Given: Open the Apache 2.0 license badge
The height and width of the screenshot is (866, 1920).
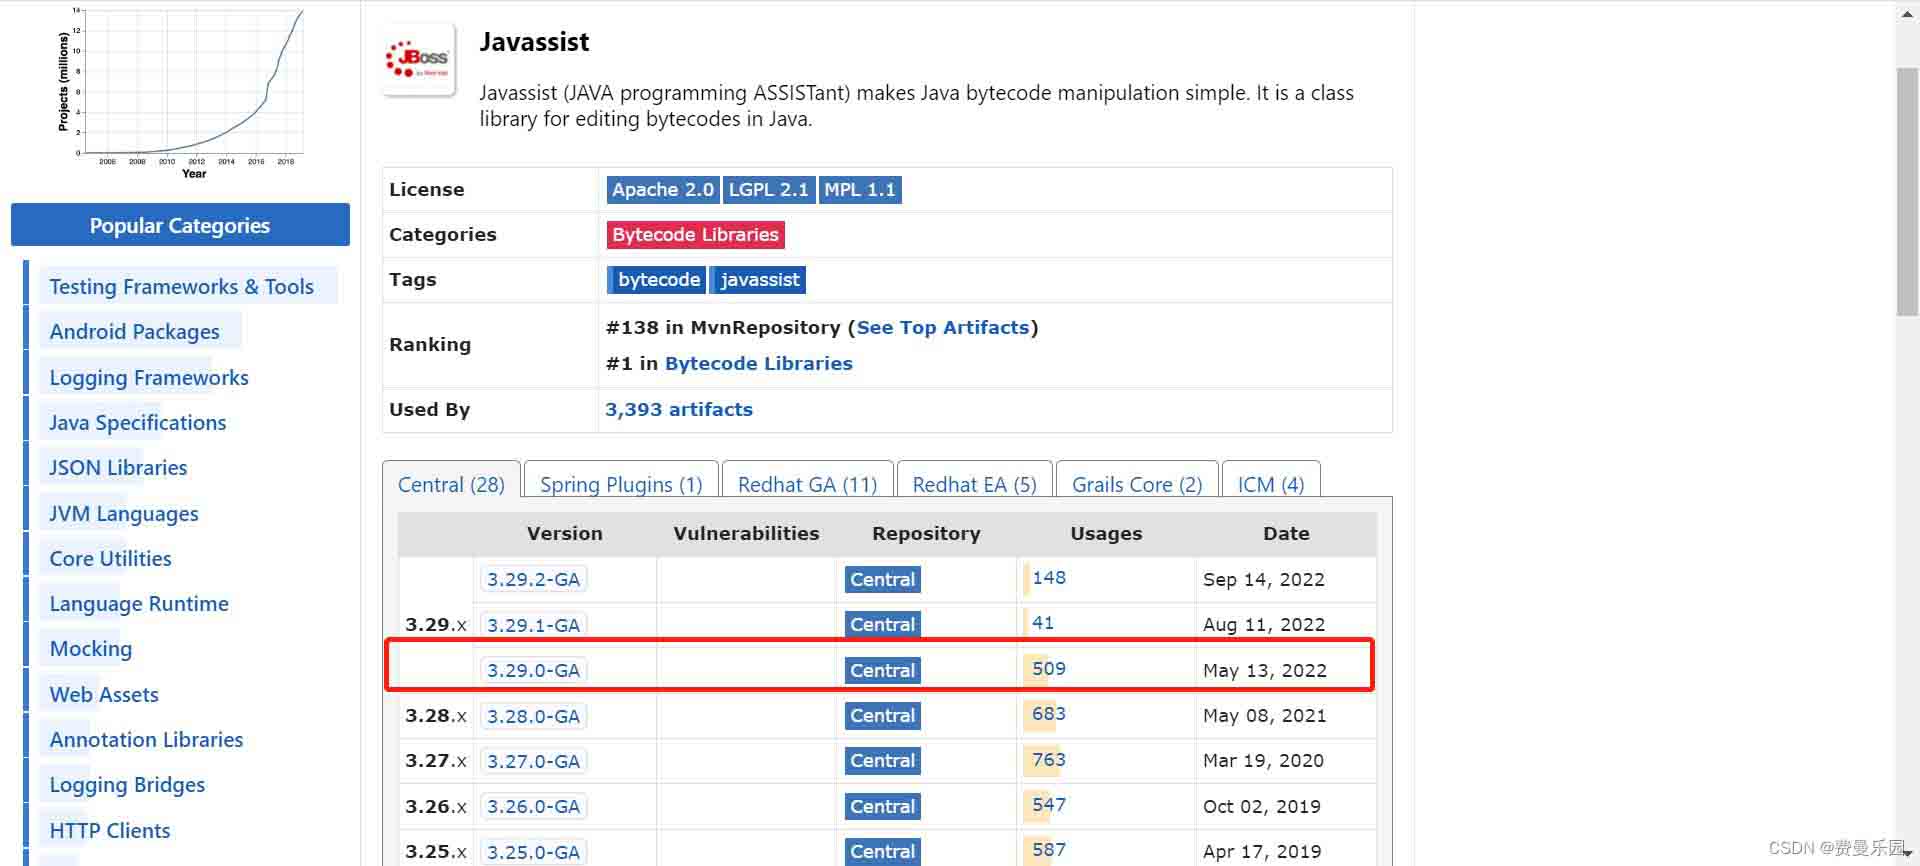Looking at the screenshot, I should [x=662, y=190].
